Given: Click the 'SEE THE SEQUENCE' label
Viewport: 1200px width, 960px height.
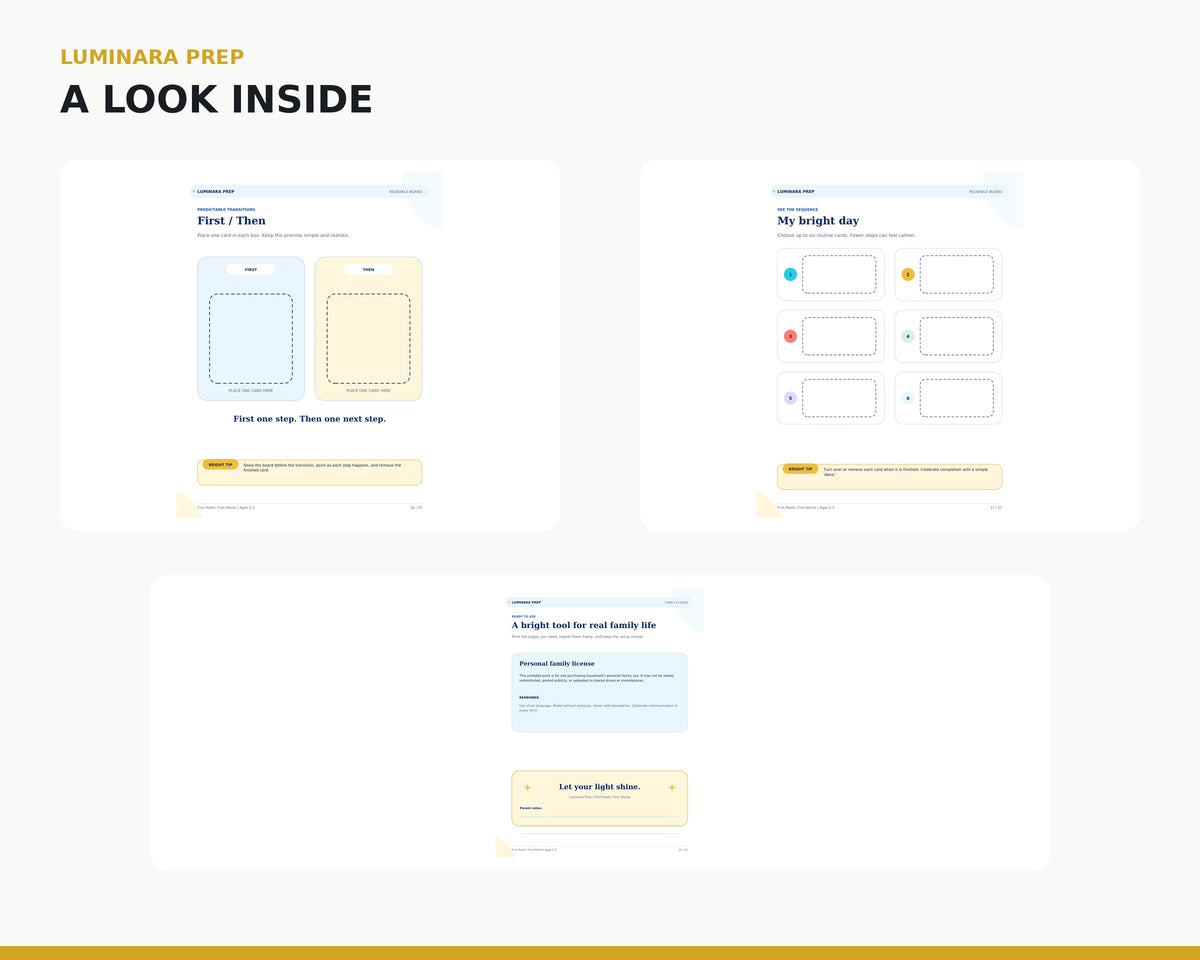Looking at the screenshot, I should [x=798, y=210].
